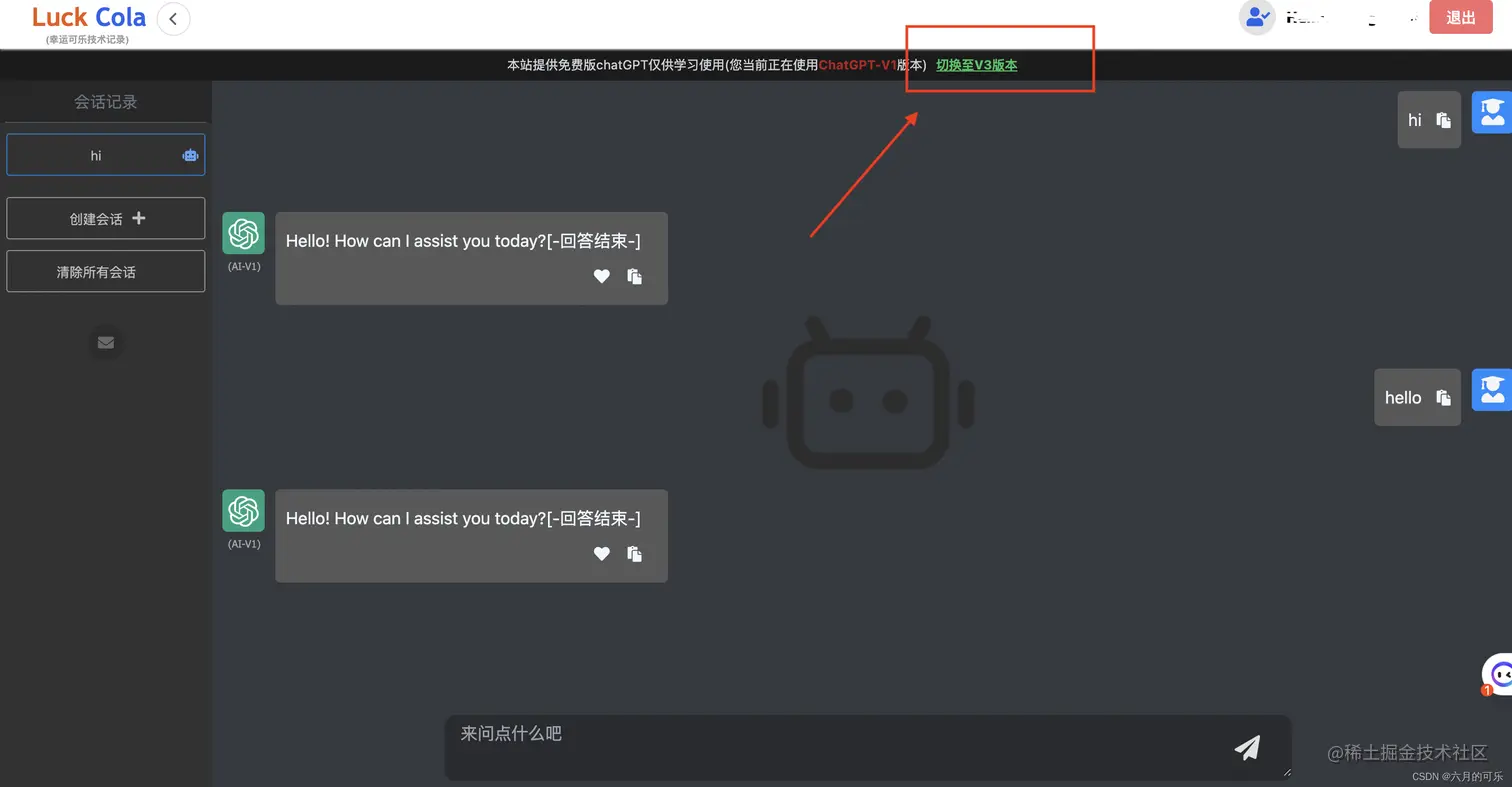Image resolution: width=1512 pixels, height=787 pixels.
Task: Click robot icon on 'hi' conversation
Action: coord(190,155)
